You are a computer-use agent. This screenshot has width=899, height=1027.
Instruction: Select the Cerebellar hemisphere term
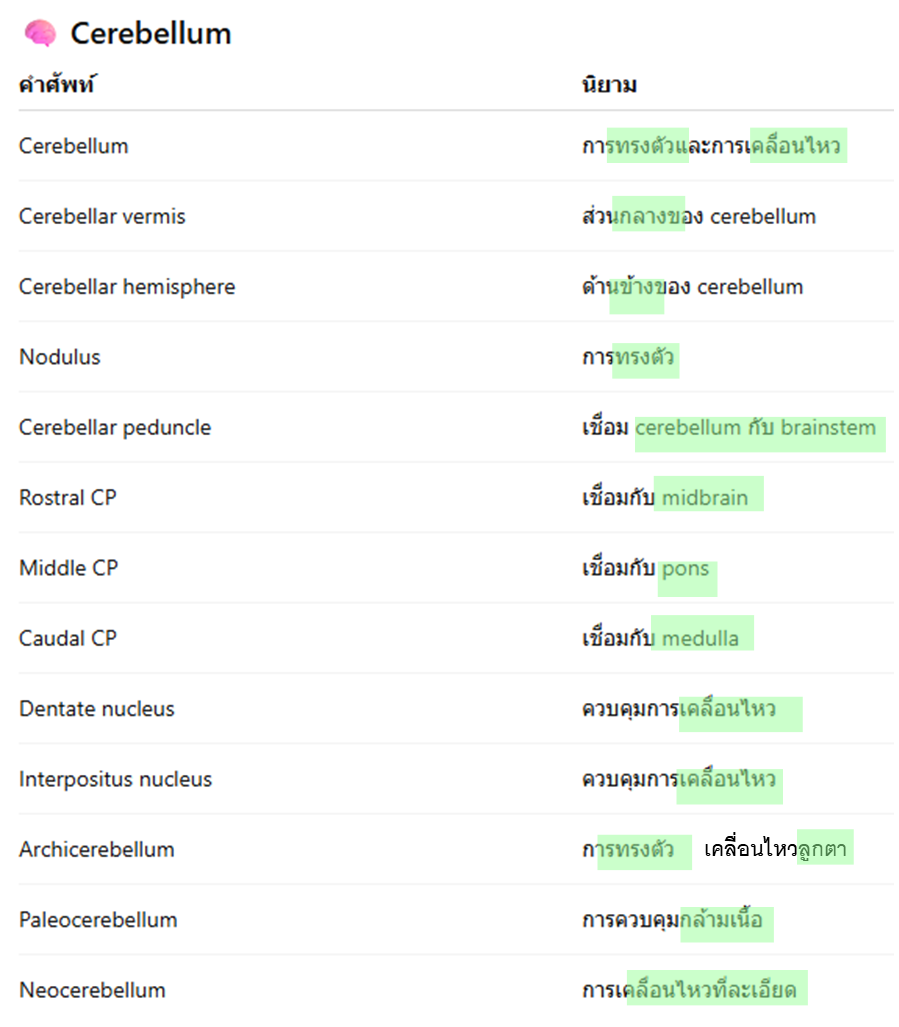pos(127,287)
